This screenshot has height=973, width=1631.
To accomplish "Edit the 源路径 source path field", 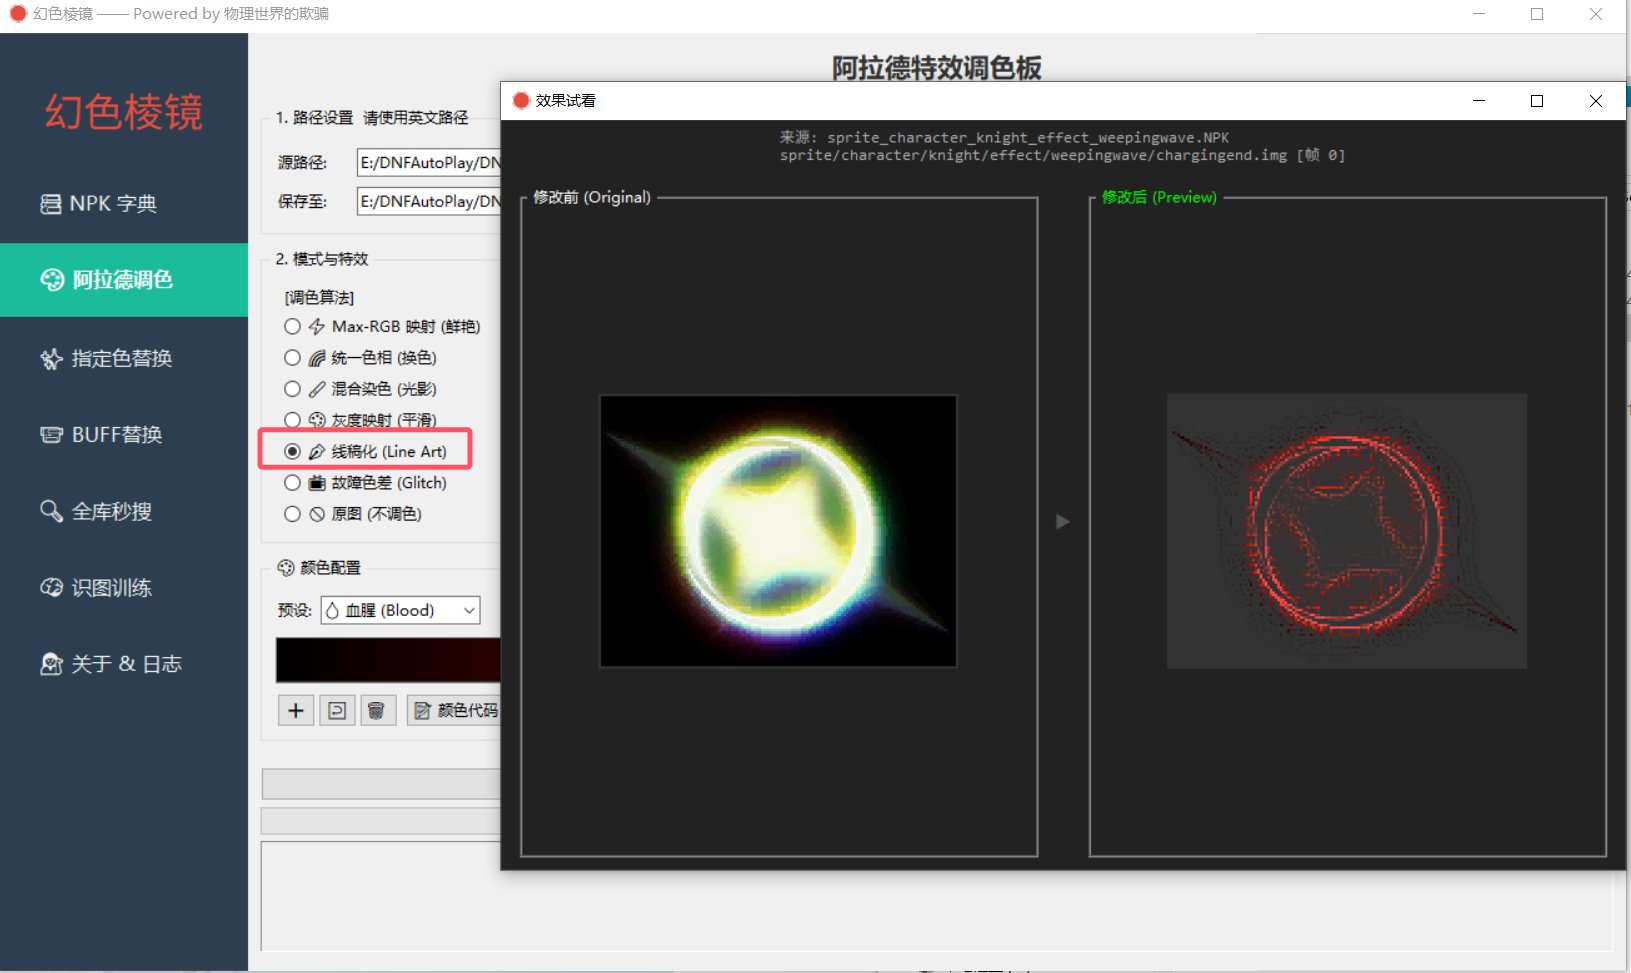I will click(430, 162).
